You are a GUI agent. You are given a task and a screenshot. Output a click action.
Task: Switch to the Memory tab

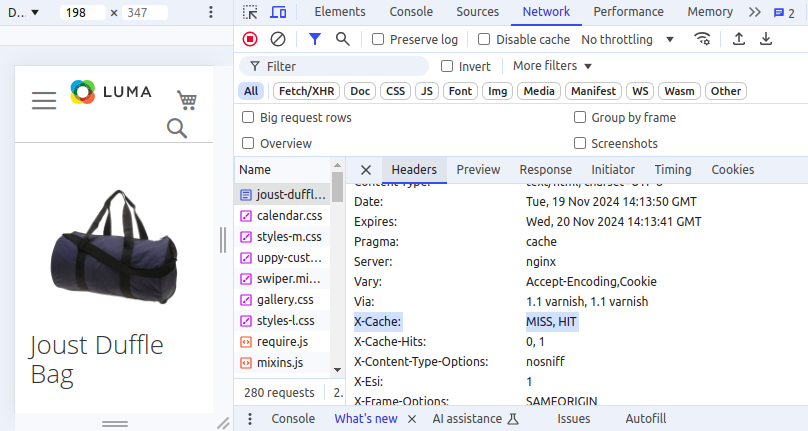(x=710, y=12)
